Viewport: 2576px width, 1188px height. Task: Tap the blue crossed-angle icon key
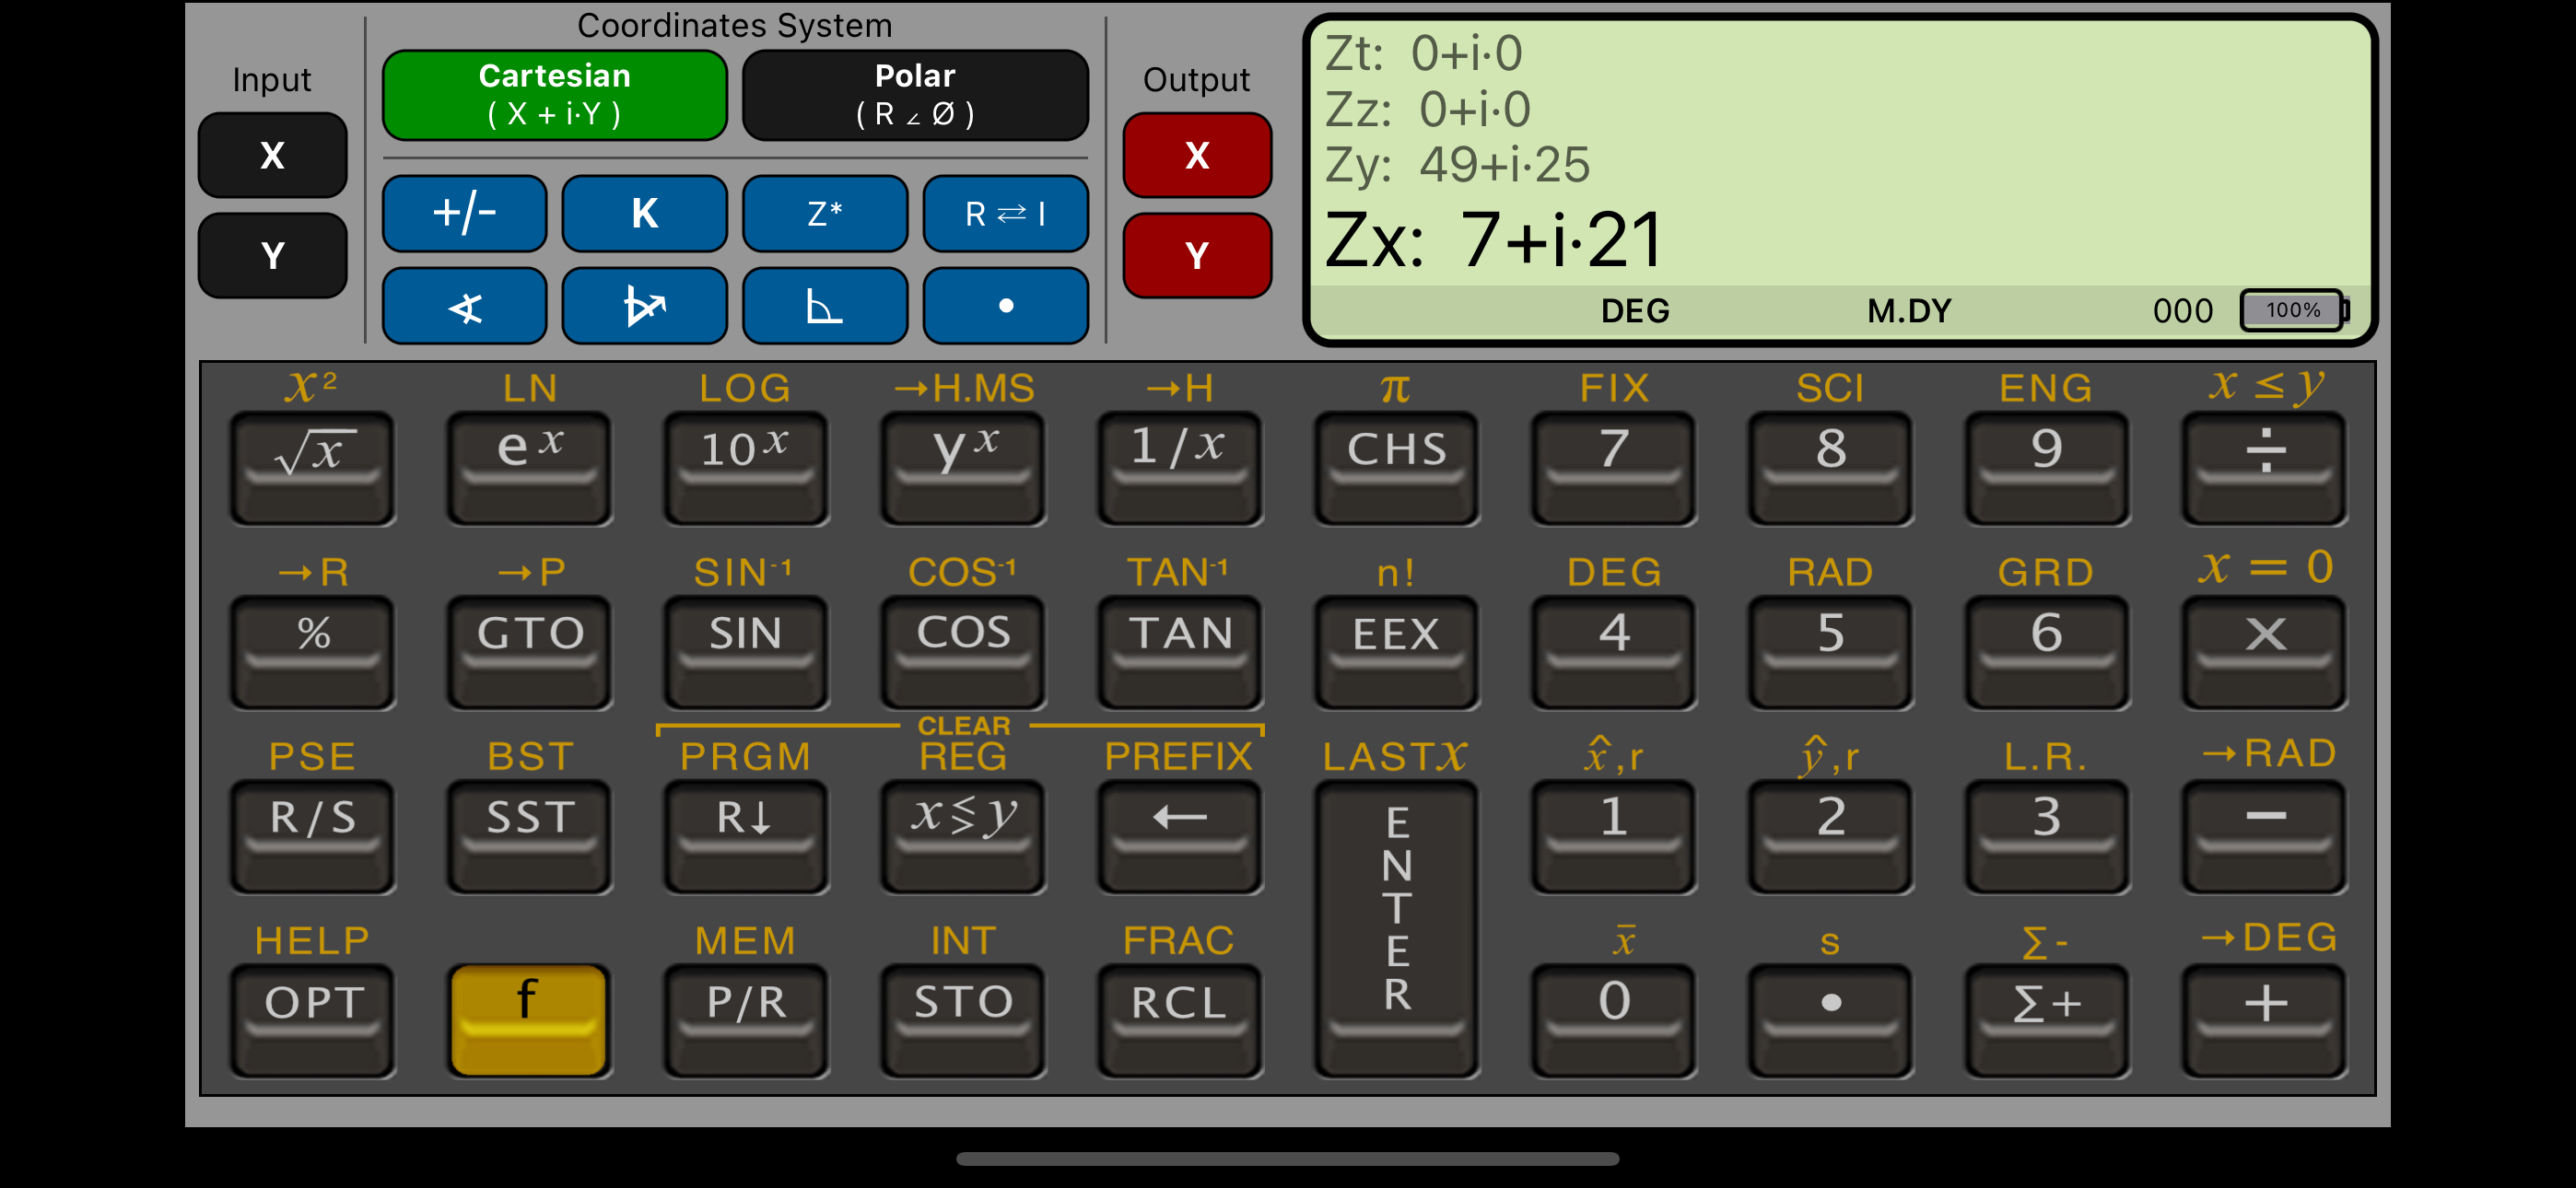tap(464, 306)
